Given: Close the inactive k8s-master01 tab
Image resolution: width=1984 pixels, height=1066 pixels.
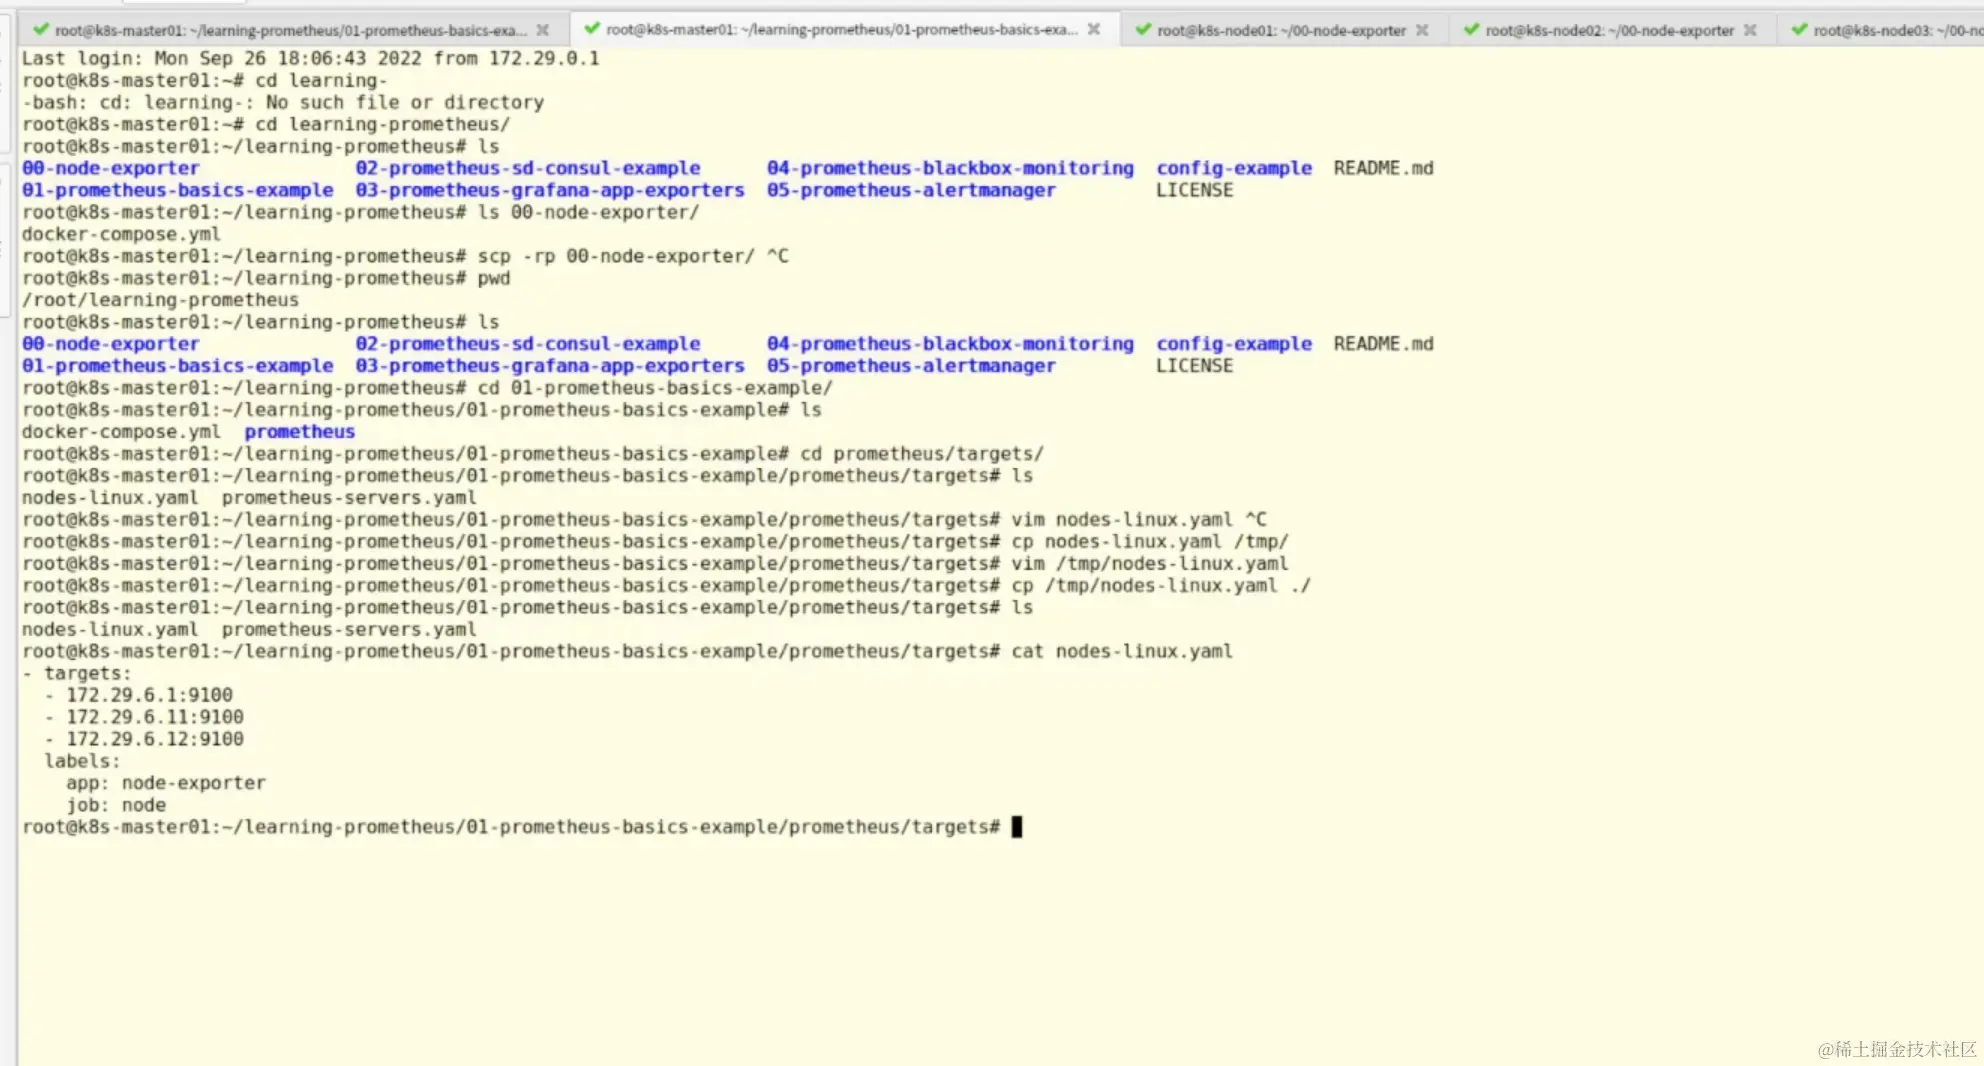Looking at the screenshot, I should [543, 30].
